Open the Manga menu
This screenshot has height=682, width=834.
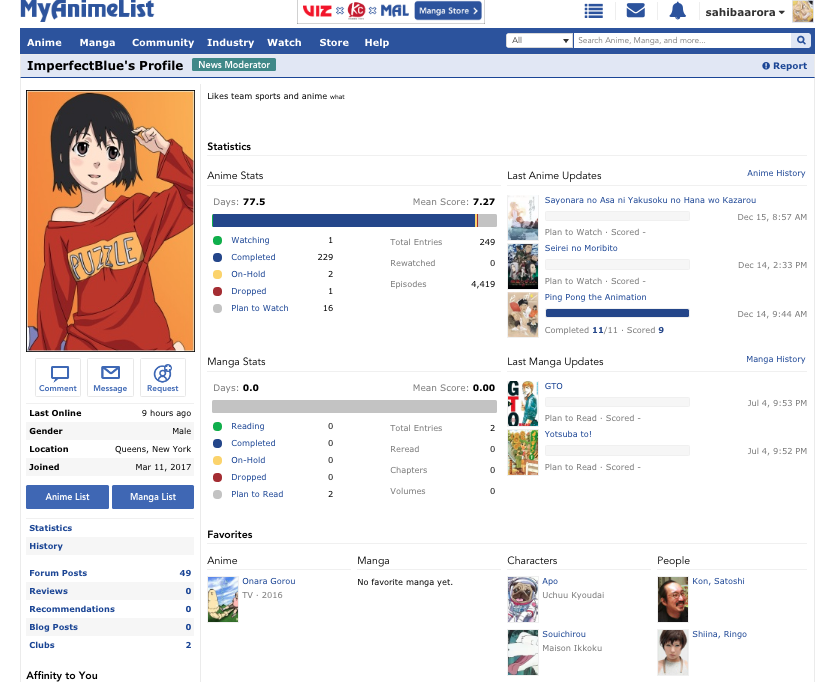(97, 43)
